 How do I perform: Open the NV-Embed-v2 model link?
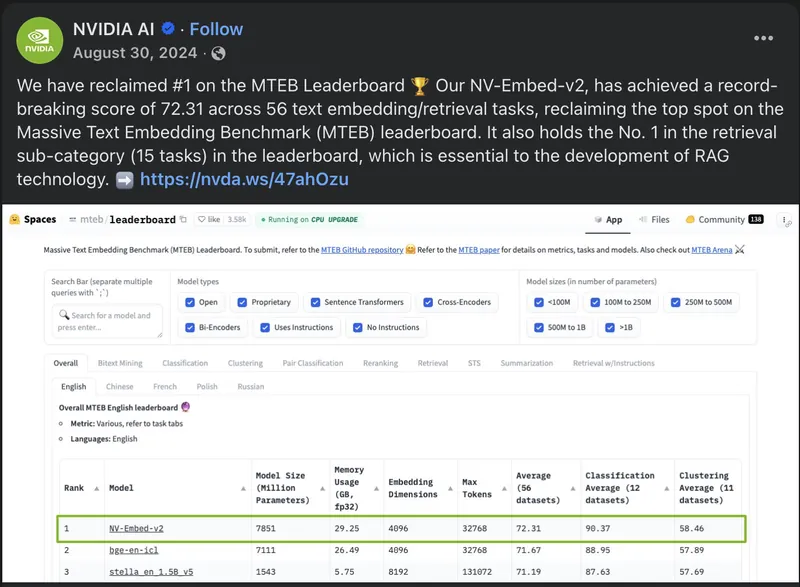(x=136, y=528)
